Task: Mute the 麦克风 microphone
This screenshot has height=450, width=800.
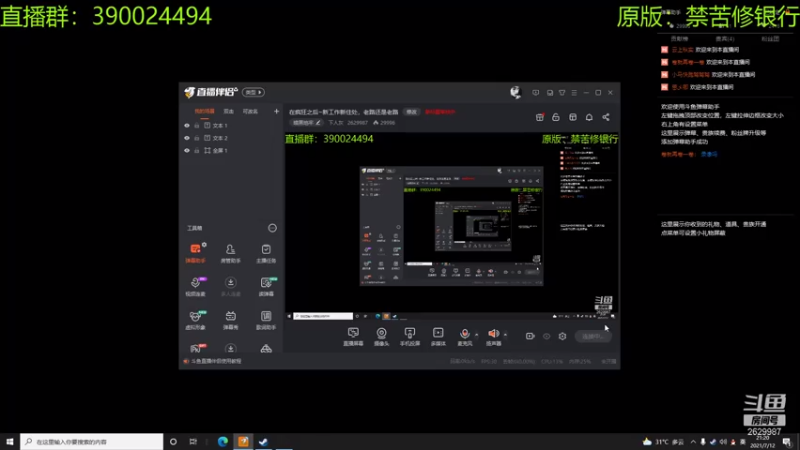Action: coord(464,337)
